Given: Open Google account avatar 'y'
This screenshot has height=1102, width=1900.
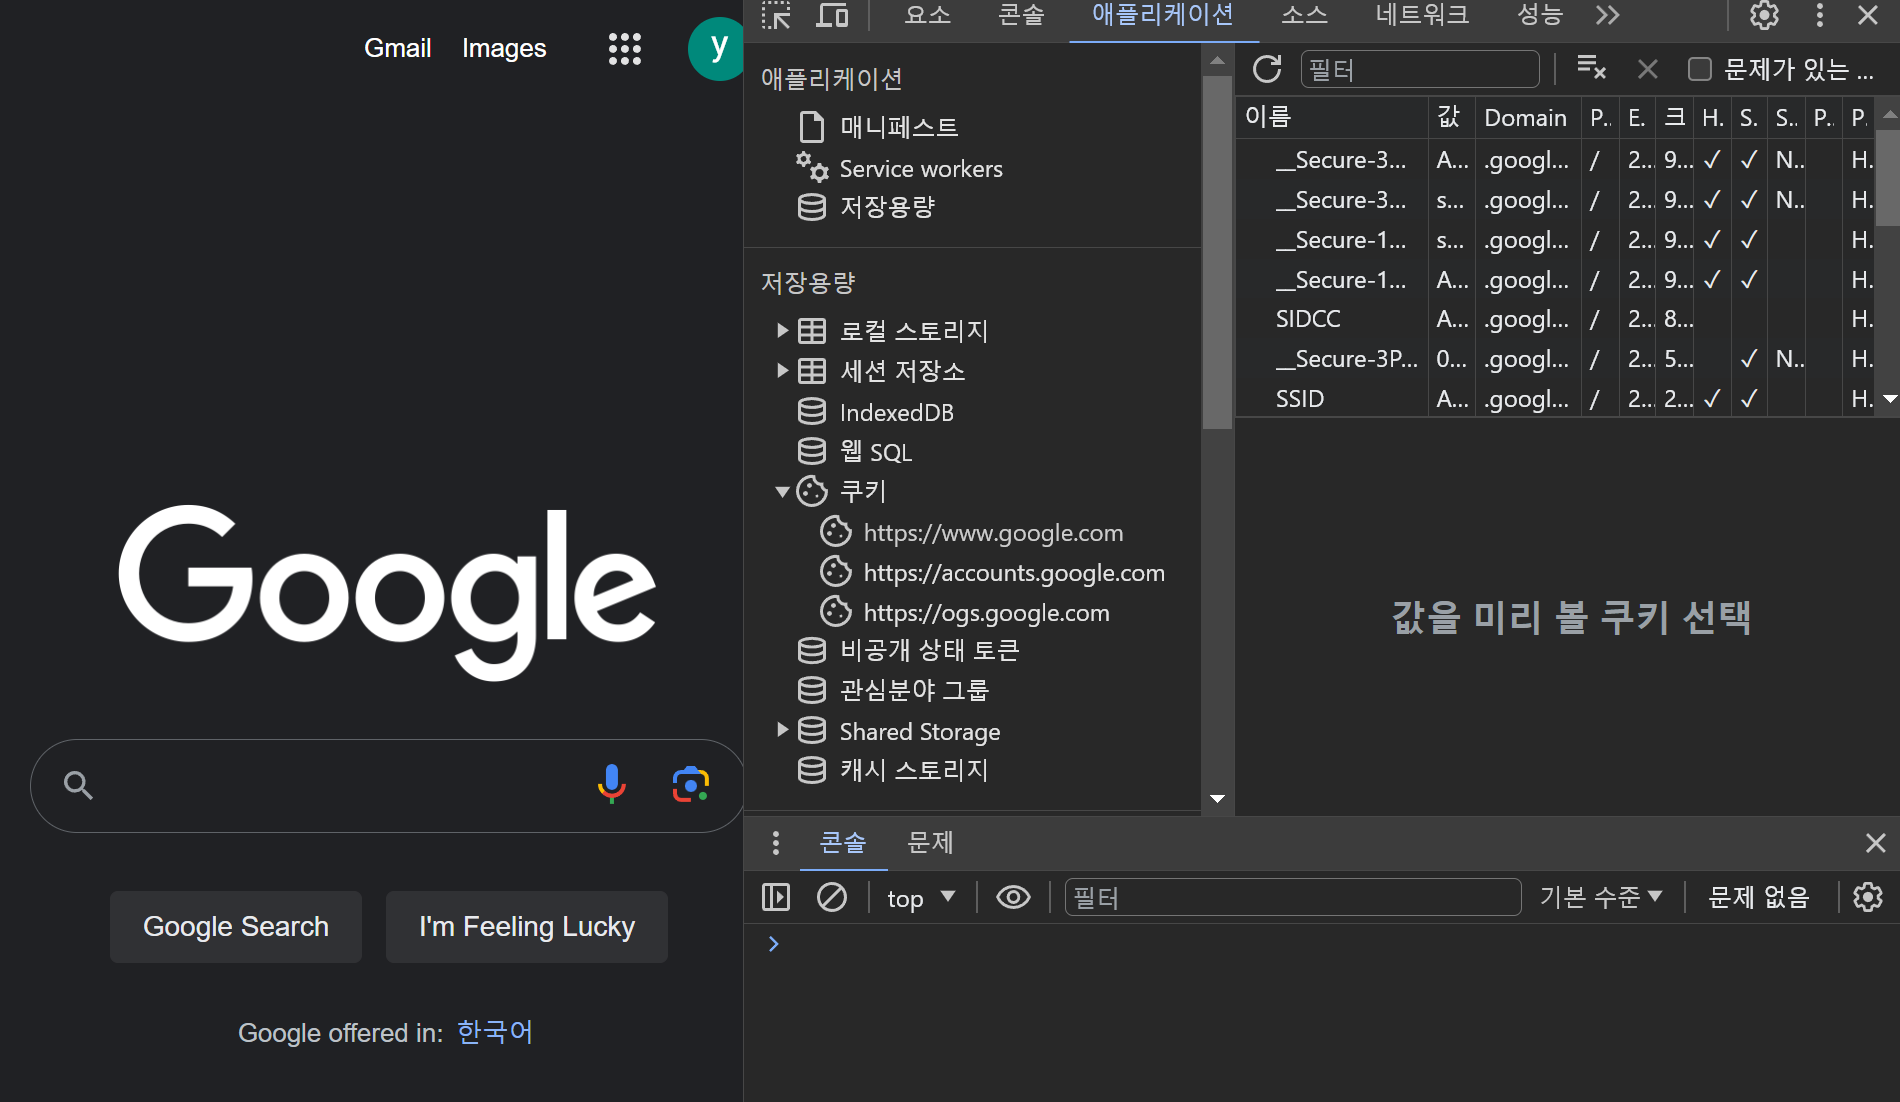Looking at the screenshot, I should [x=717, y=47].
